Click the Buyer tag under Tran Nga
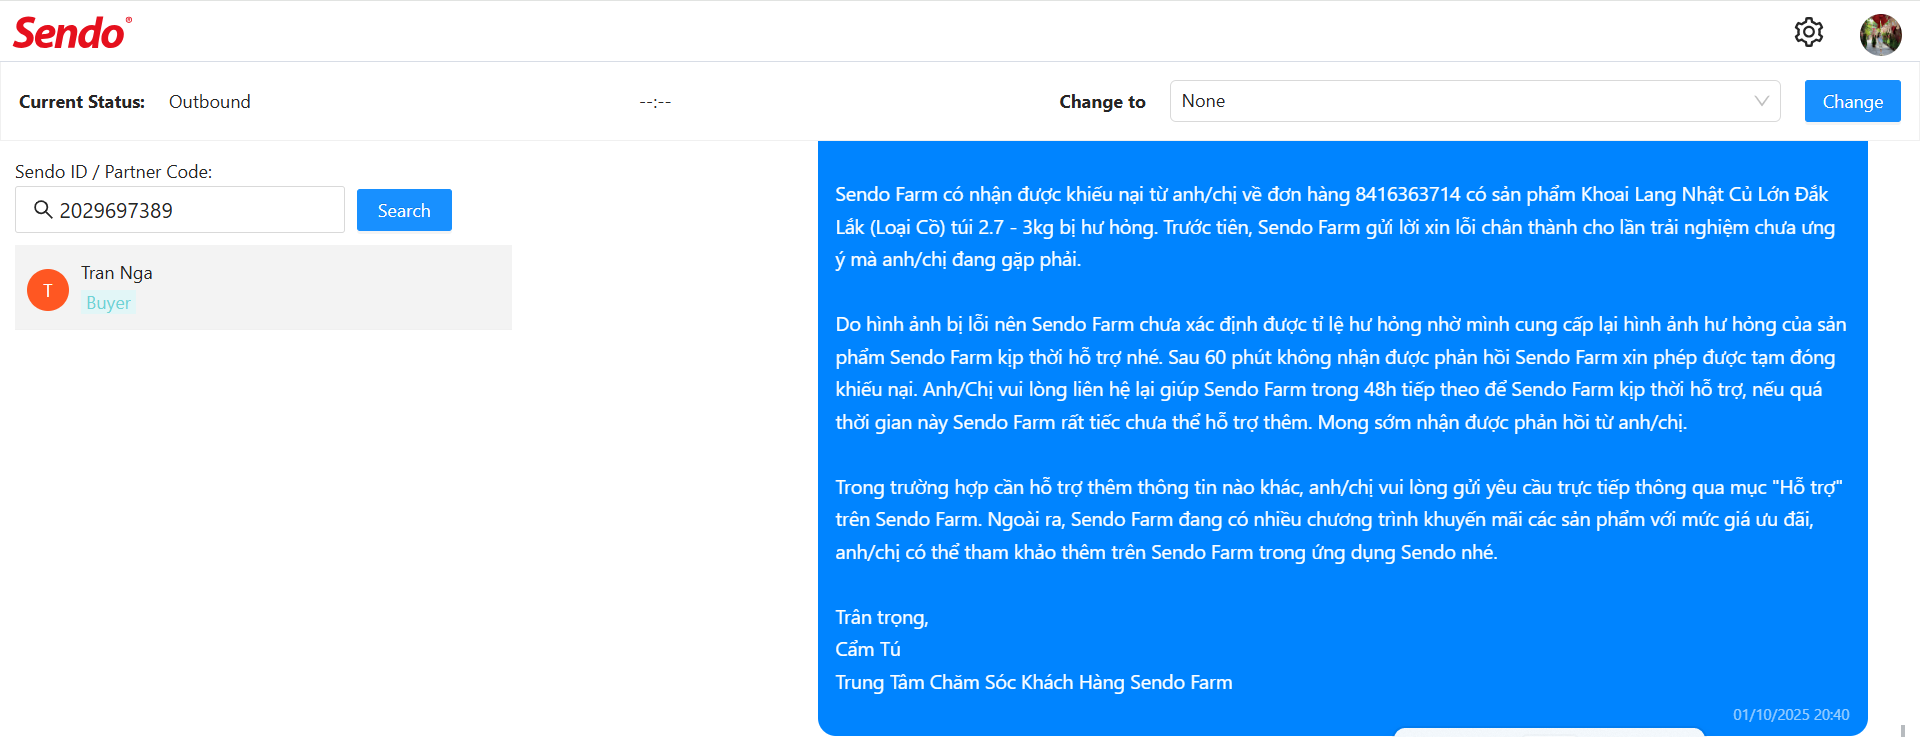Viewport: 1920px width, 737px height. [108, 303]
